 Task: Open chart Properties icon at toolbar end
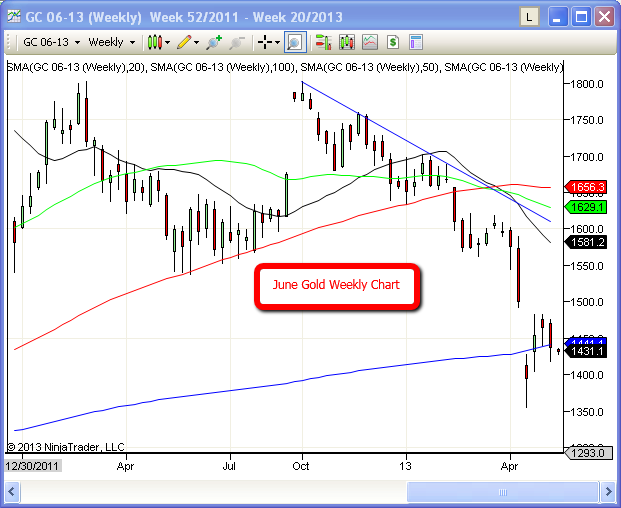416,42
